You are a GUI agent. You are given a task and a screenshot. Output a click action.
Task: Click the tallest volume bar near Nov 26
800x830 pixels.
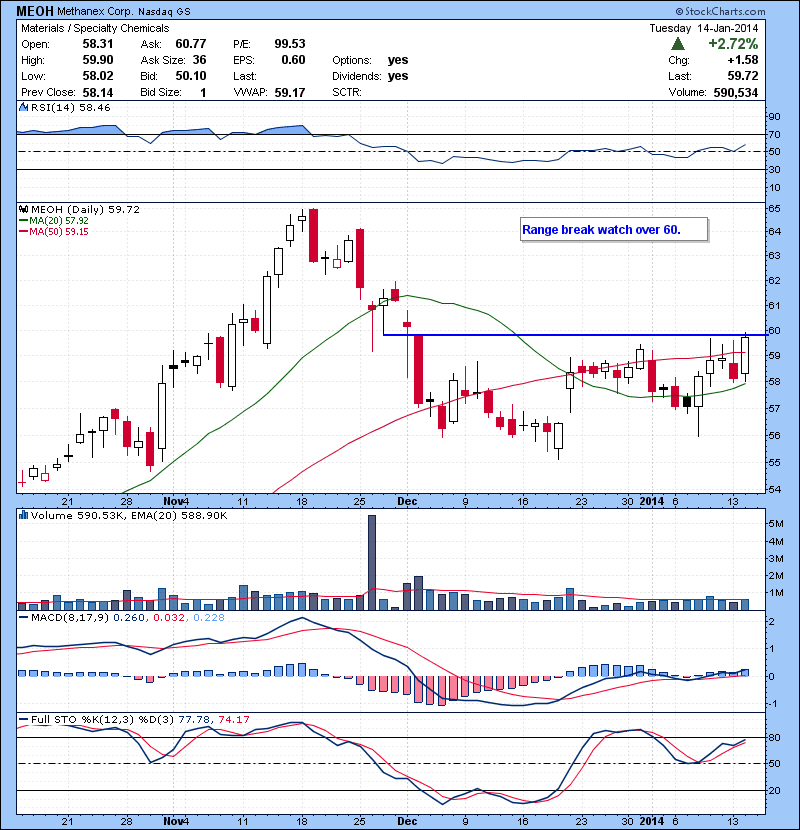pos(372,563)
